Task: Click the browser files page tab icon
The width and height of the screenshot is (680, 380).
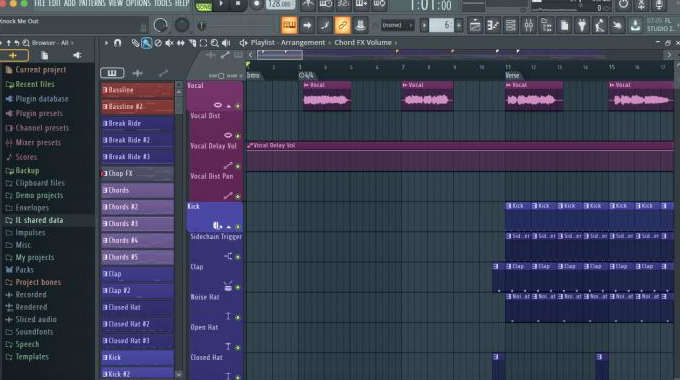Action: [44, 56]
